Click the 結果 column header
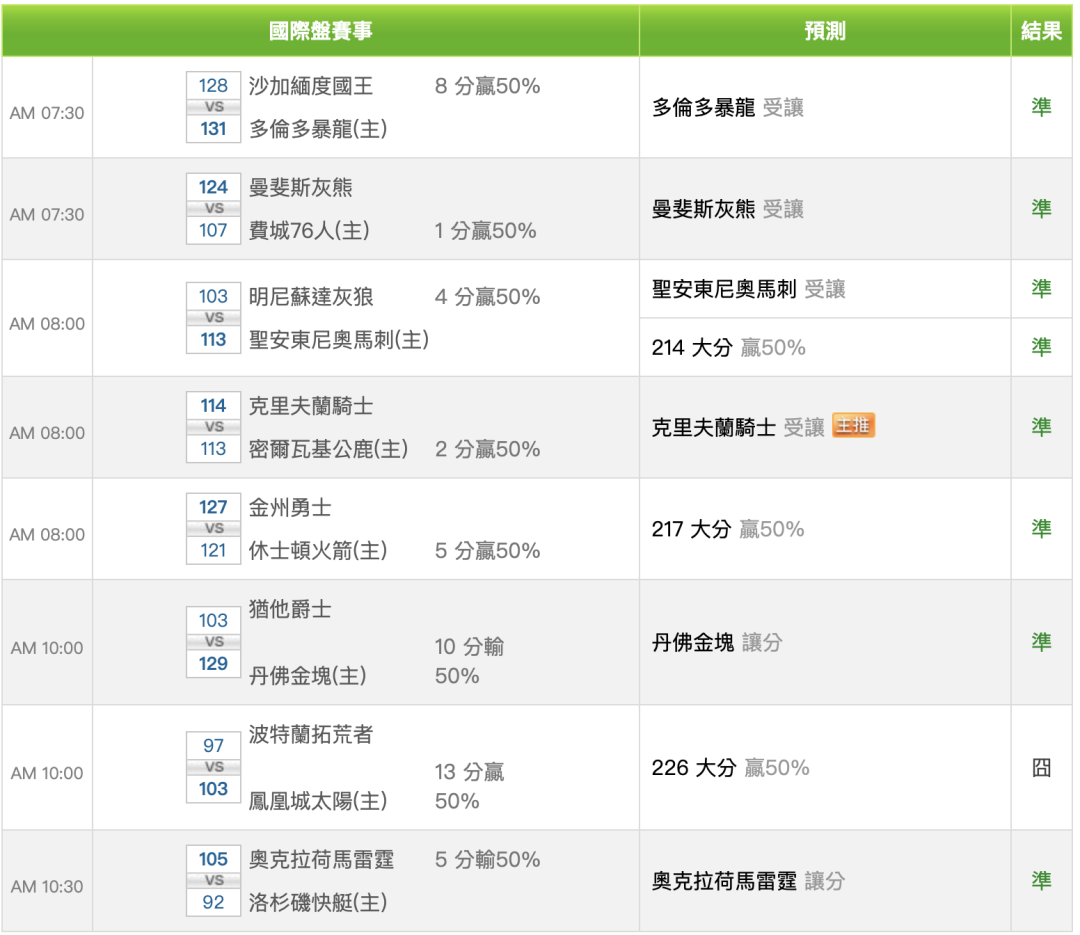Screen dimensions: 1080x935 click(x=1041, y=31)
